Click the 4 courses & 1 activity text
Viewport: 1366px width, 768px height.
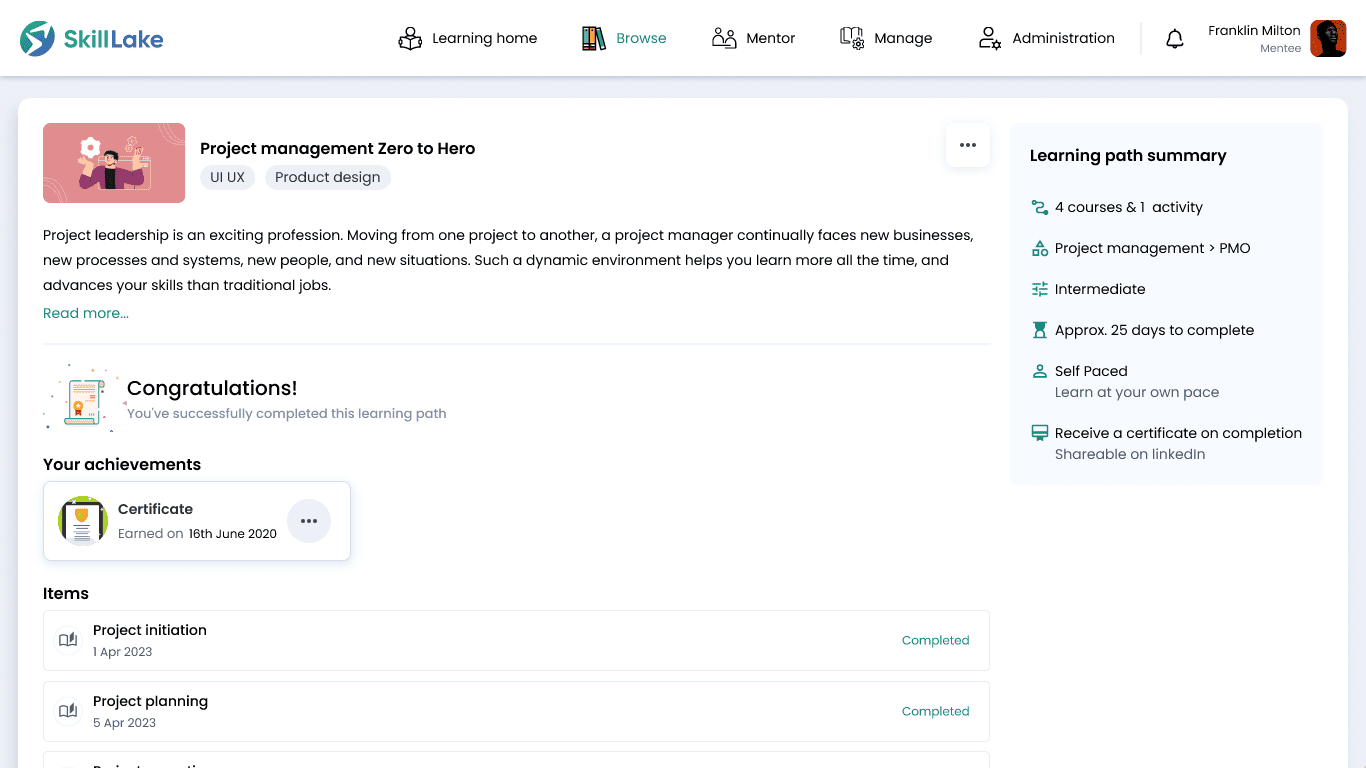(1129, 207)
